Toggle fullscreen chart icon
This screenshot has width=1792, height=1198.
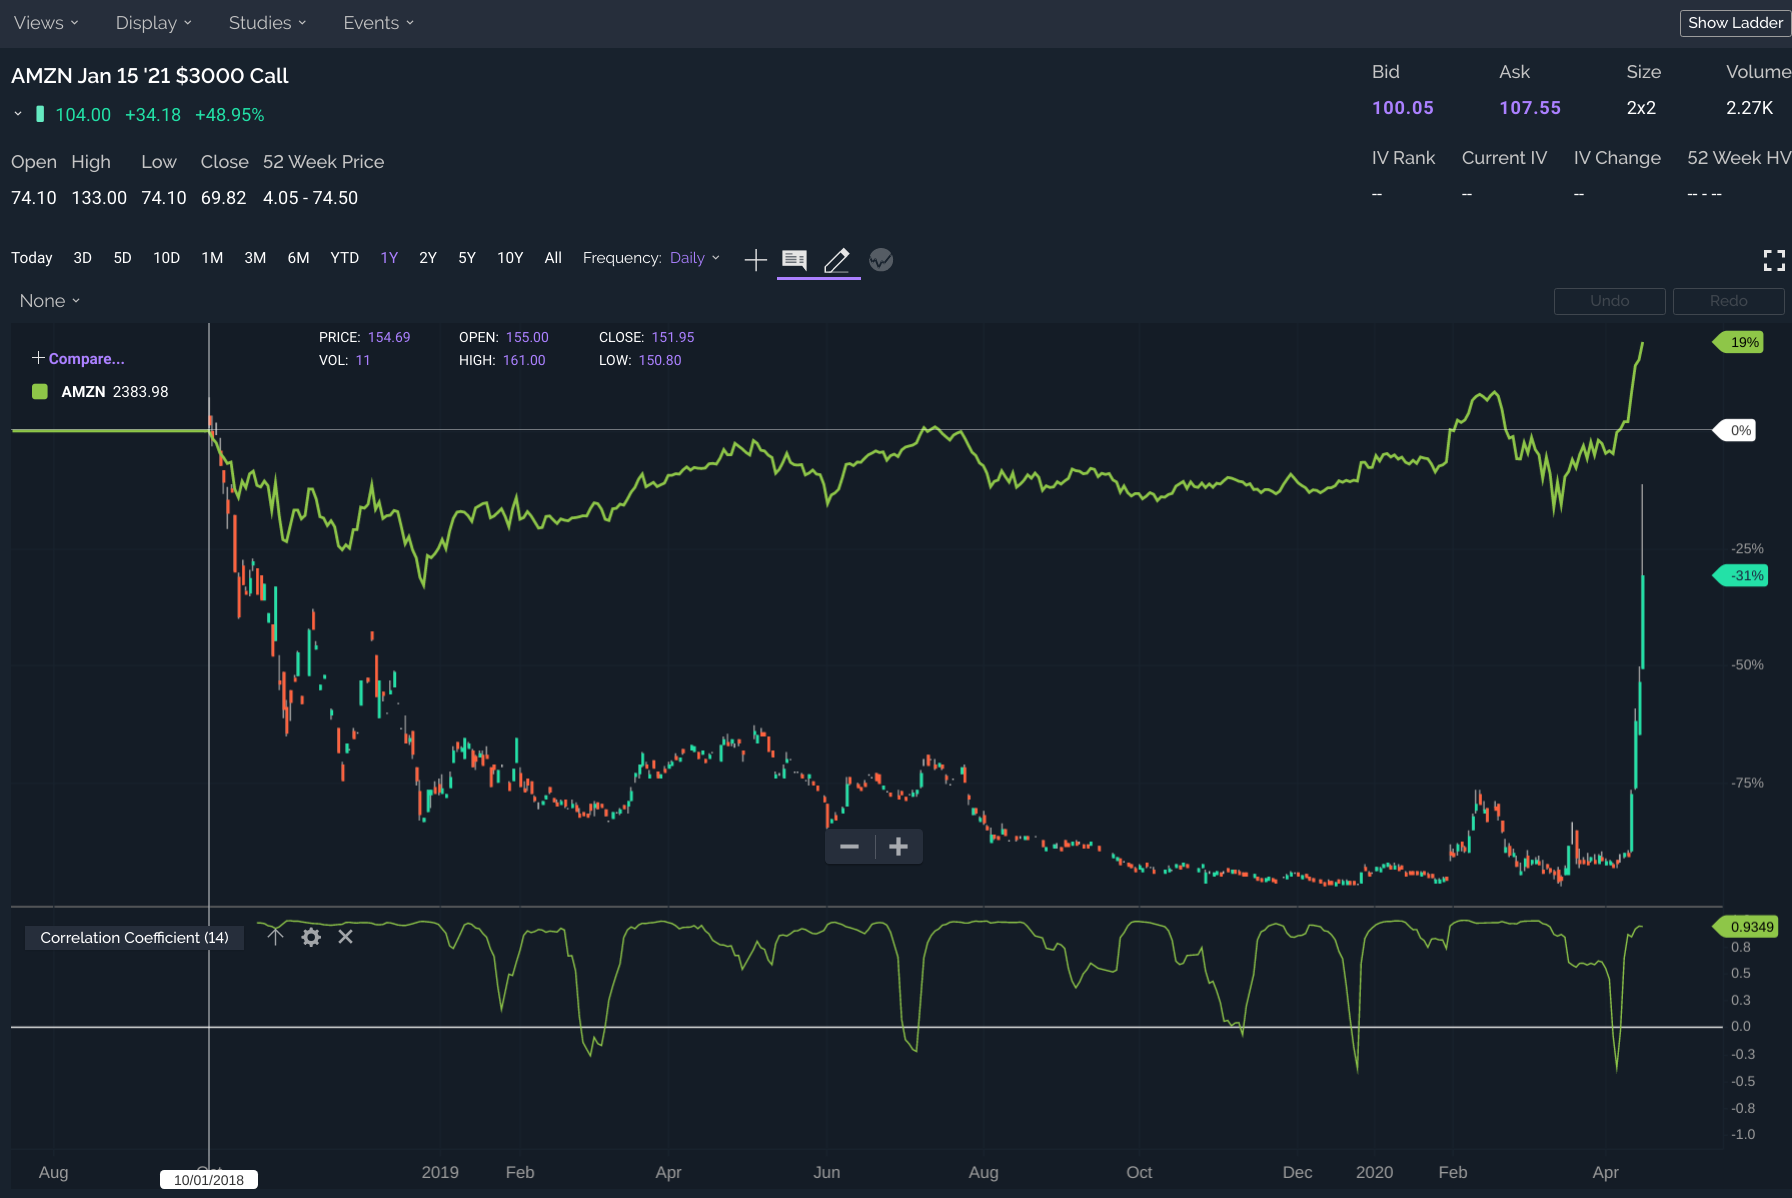(x=1774, y=261)
